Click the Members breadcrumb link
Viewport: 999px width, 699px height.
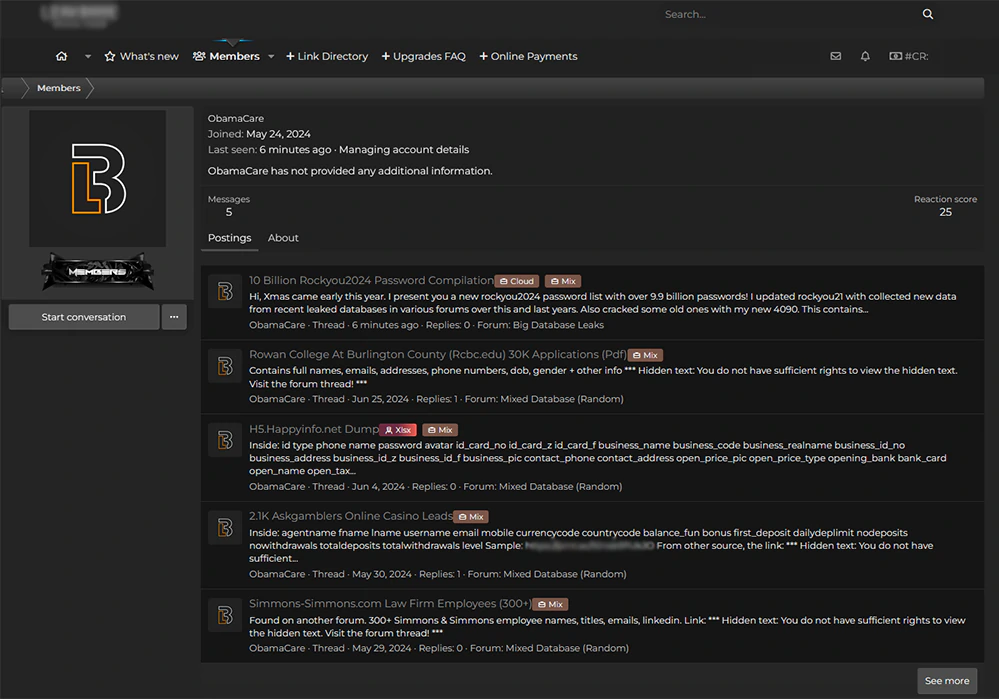click(59, 88)
